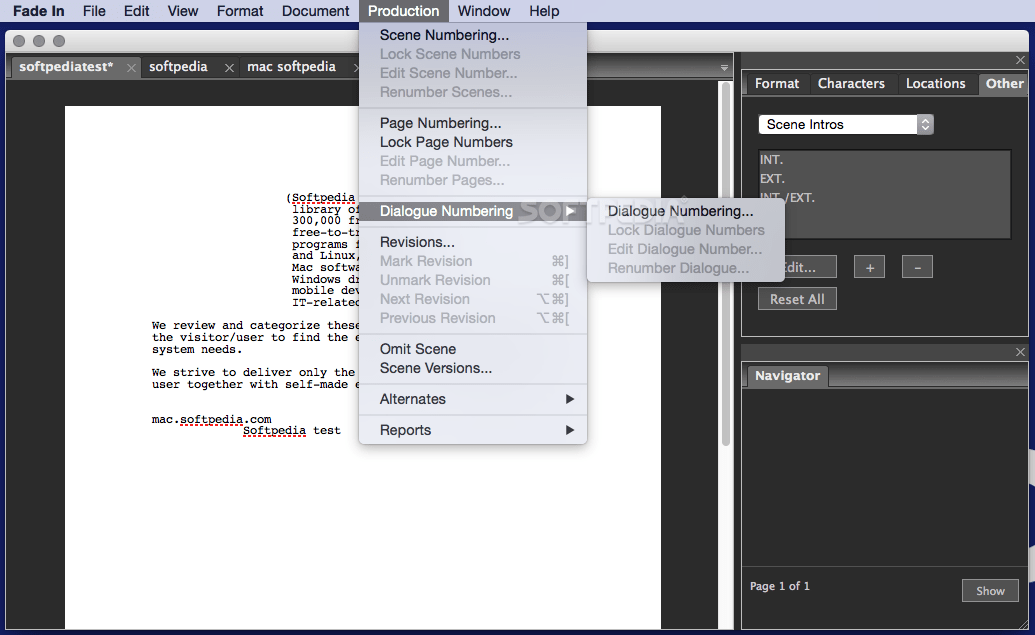1035x635 pixels.
Task: Select the Navigator tab
Action: (x=787, y=376)
